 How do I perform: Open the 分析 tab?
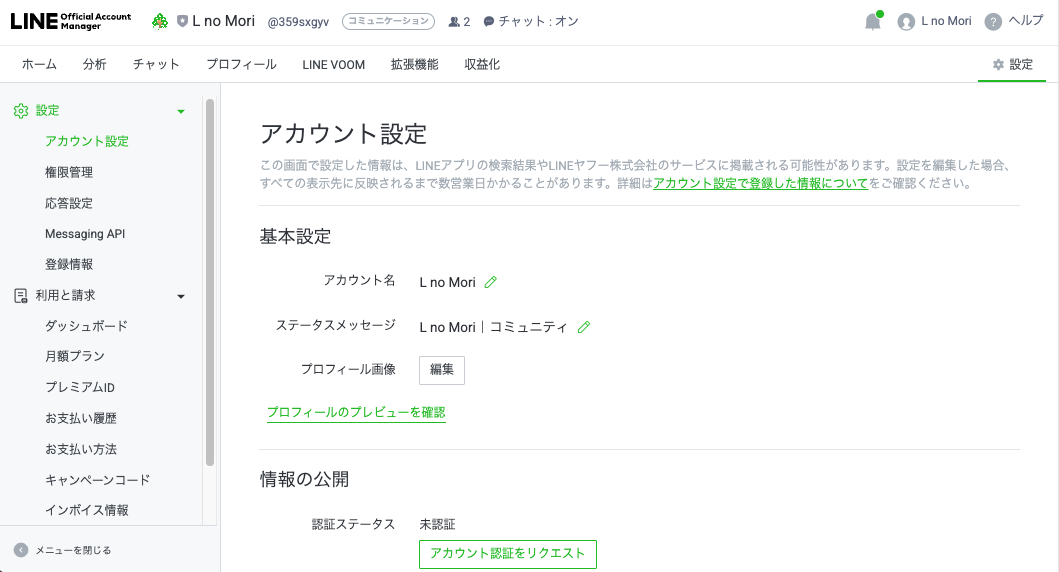point(95,64)
